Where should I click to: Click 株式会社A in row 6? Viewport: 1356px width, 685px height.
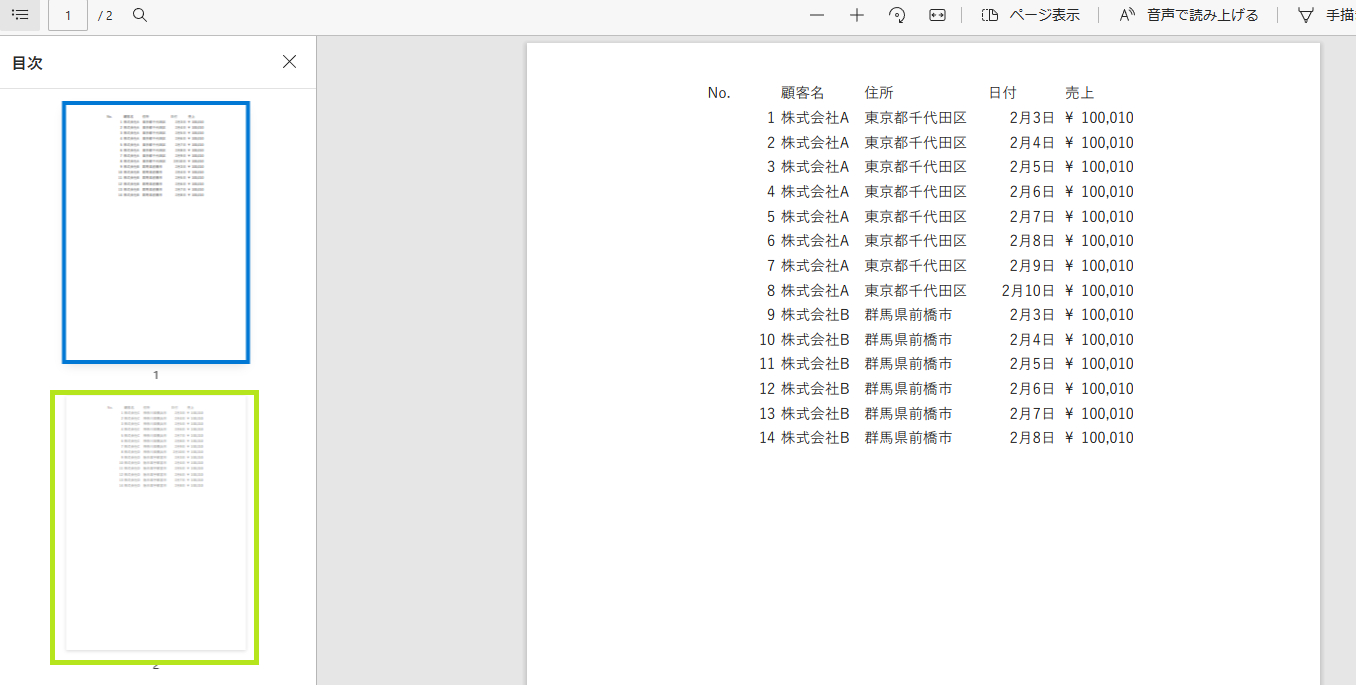point(815,241)
